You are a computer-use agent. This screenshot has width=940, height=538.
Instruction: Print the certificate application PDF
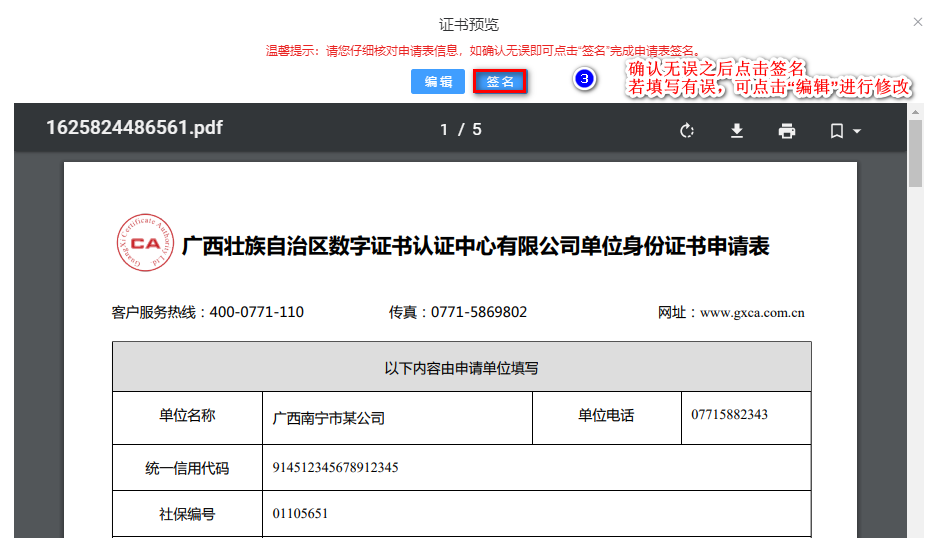point(787,131)
